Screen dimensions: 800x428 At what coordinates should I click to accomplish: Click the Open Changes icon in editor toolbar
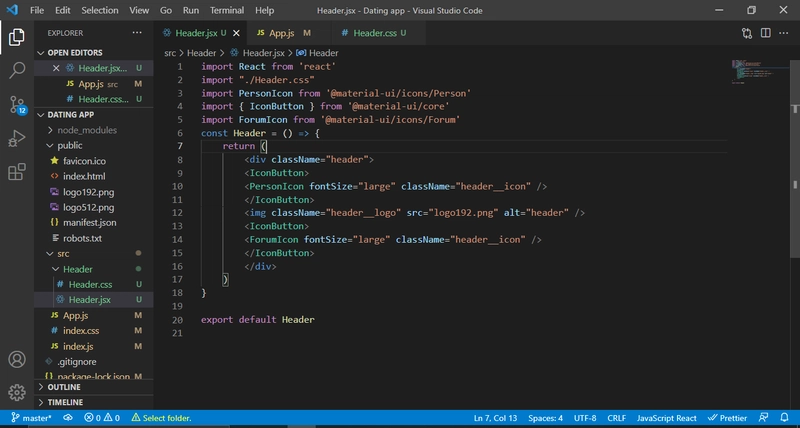747,33
